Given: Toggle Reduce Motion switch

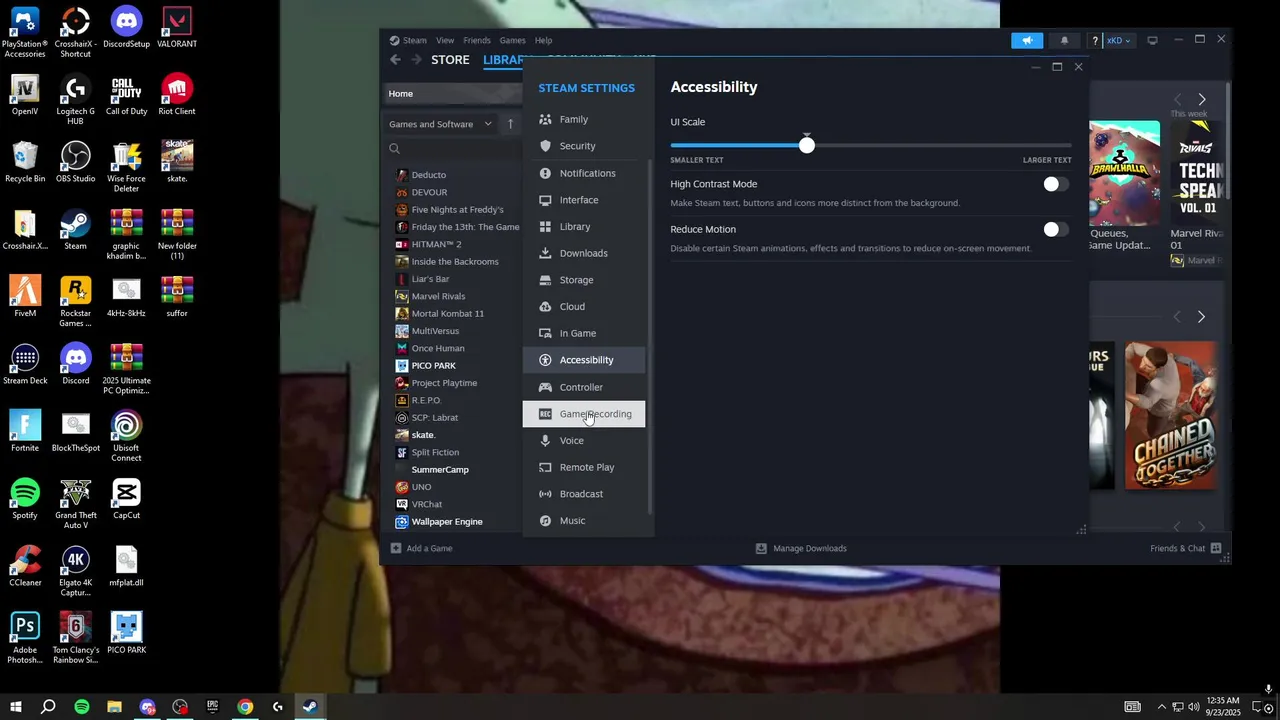Looking at the screenshot, I should coord(1056,229).
